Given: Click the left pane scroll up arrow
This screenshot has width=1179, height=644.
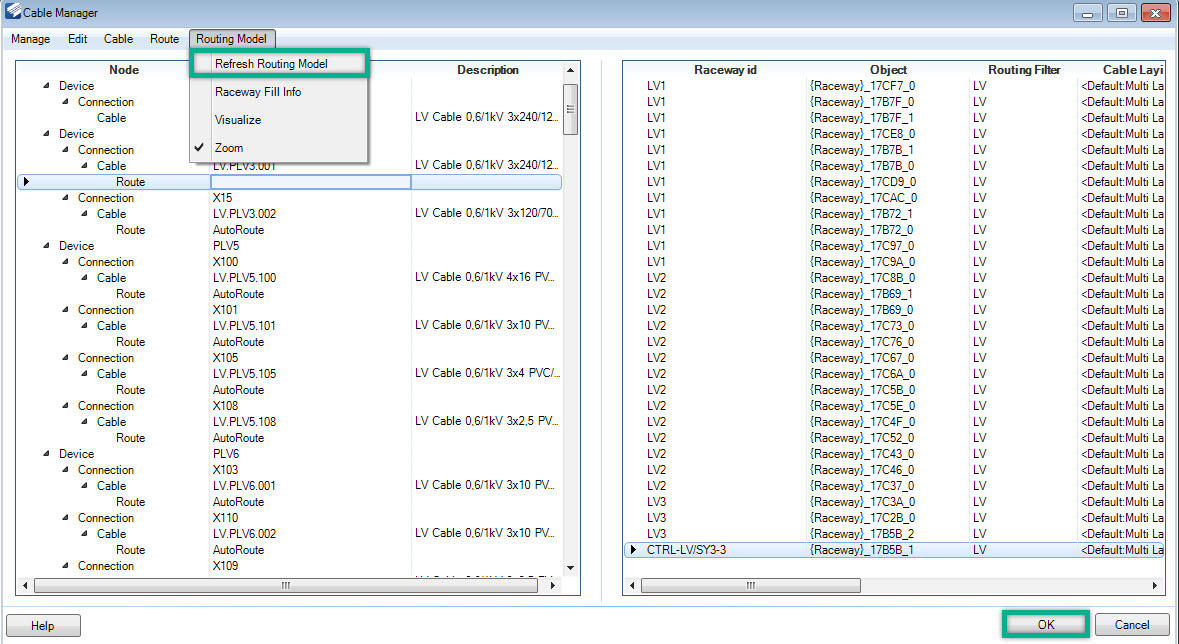Looking at the screenshot, I should click(571, 70).
